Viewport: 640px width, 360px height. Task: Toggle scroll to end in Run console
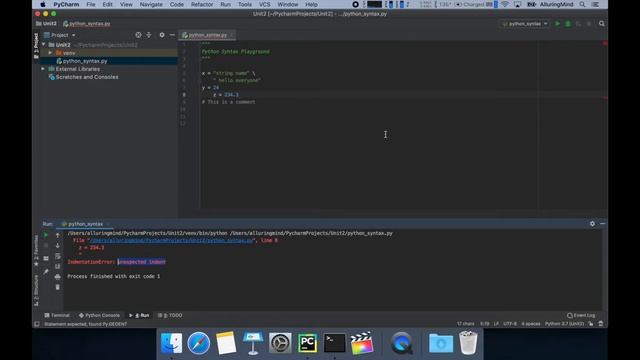tap(58, 267)
